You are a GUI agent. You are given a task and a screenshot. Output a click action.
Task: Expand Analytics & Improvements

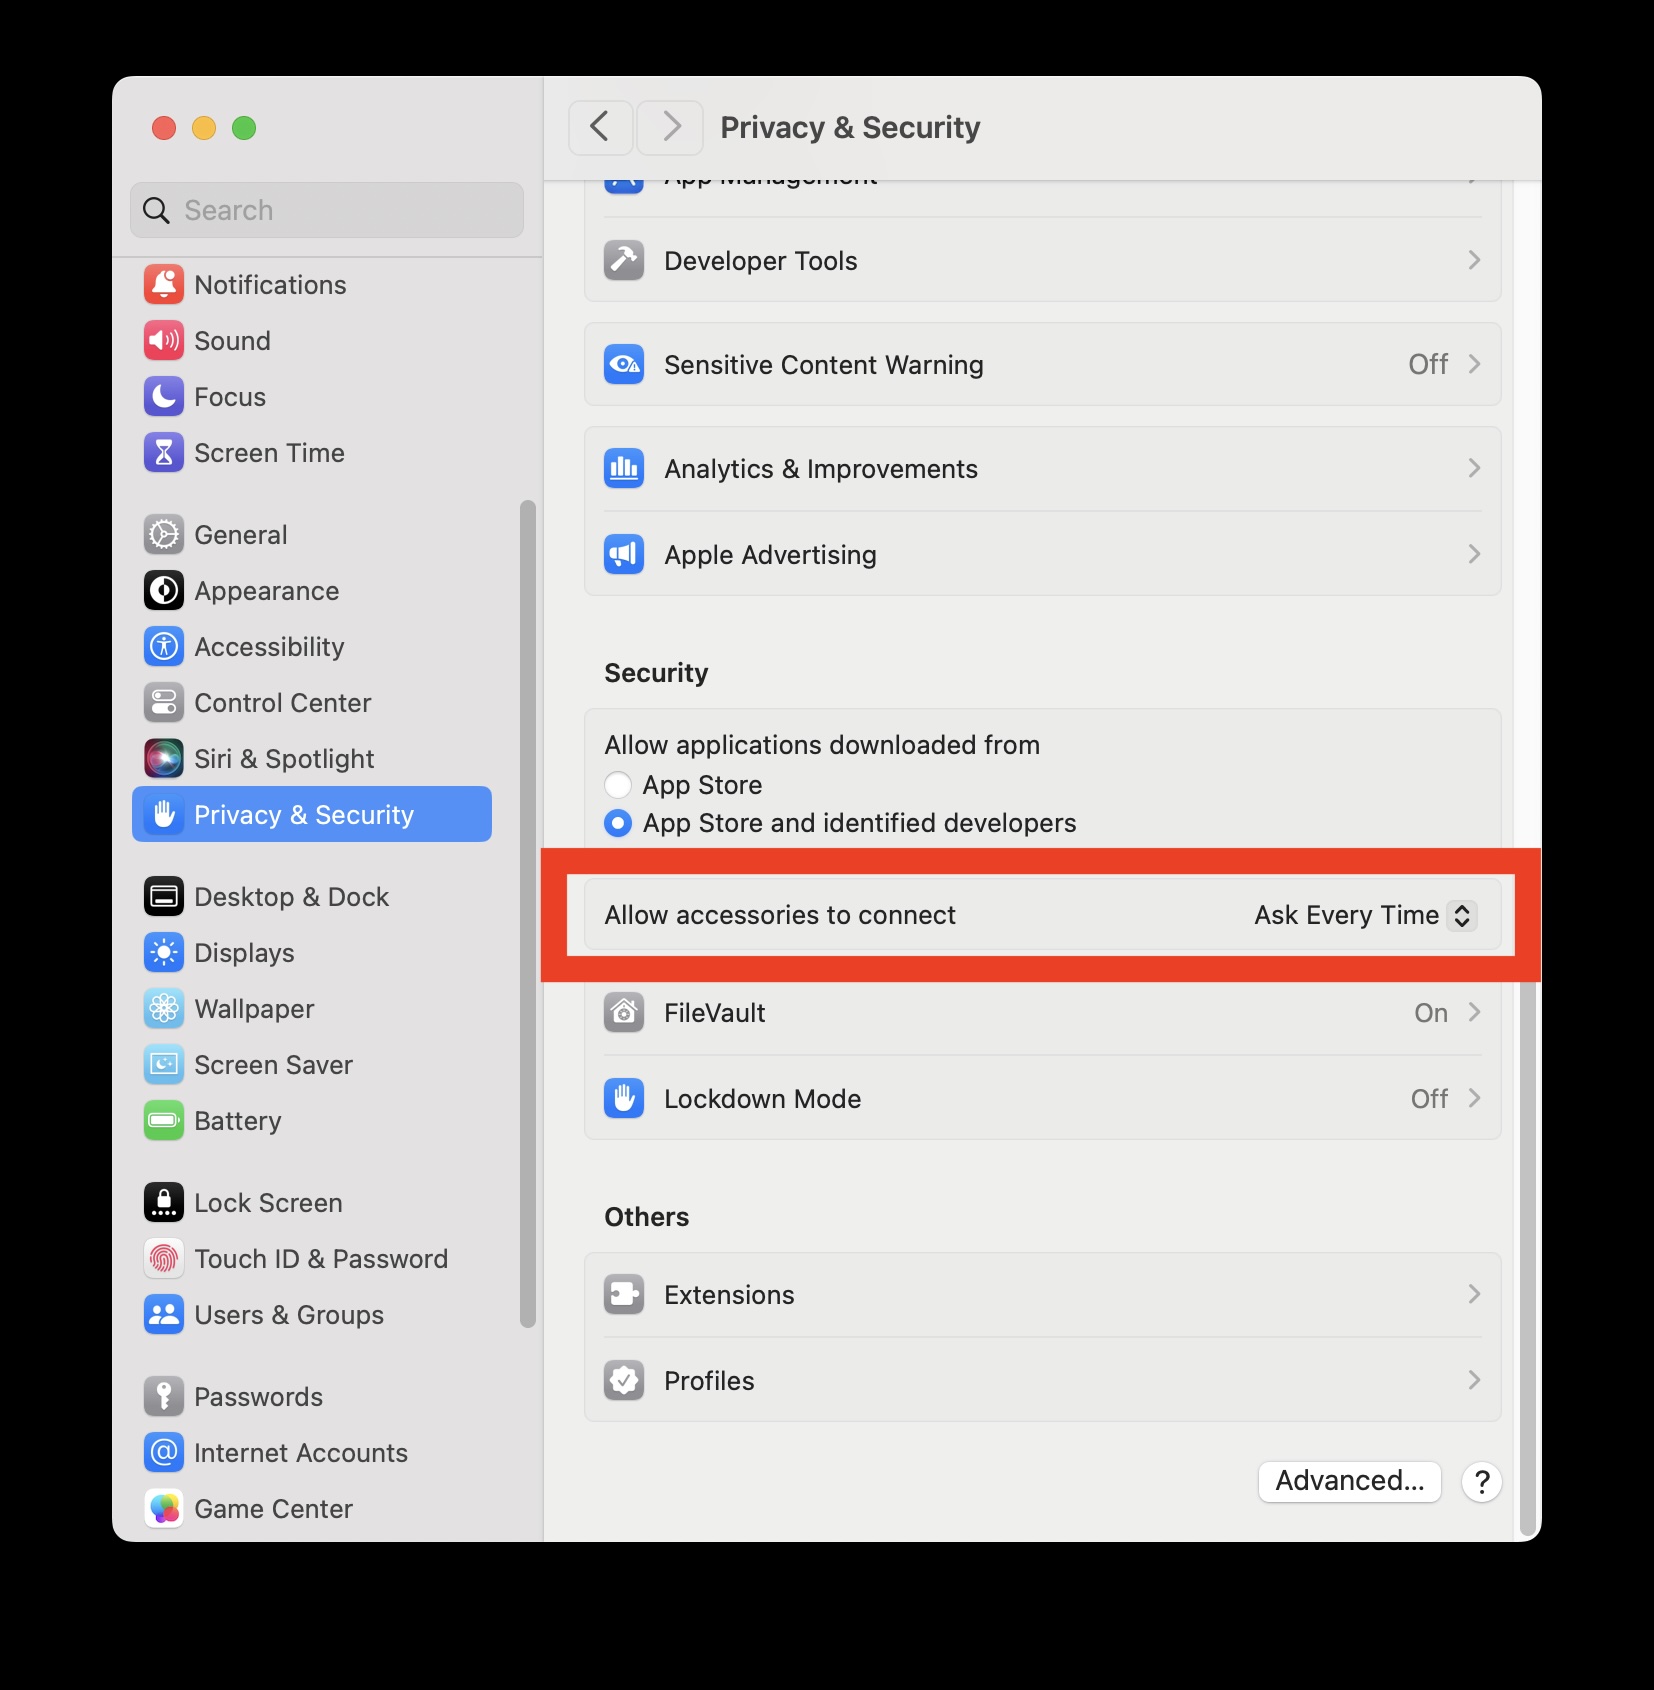pos(1043,468)
